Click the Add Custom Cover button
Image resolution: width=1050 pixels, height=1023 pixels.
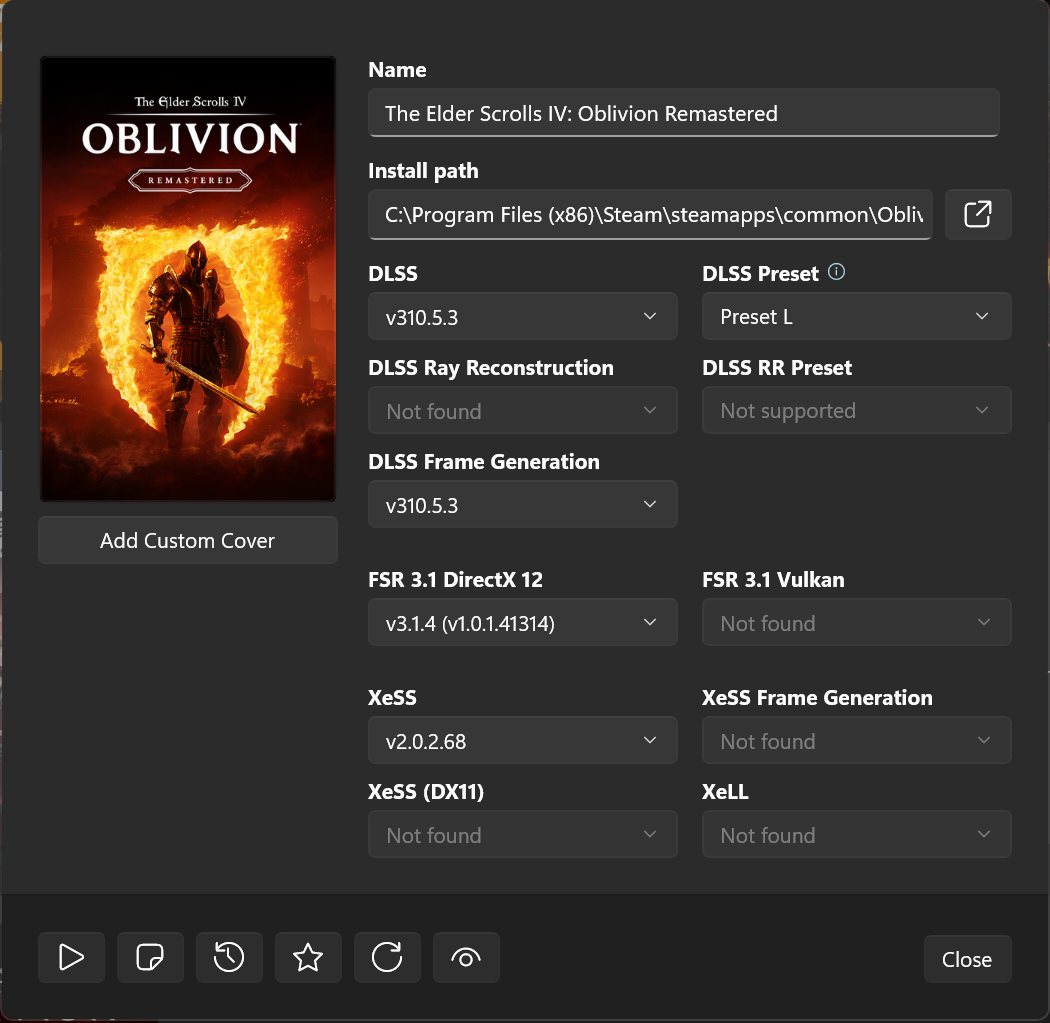[188, 540]
